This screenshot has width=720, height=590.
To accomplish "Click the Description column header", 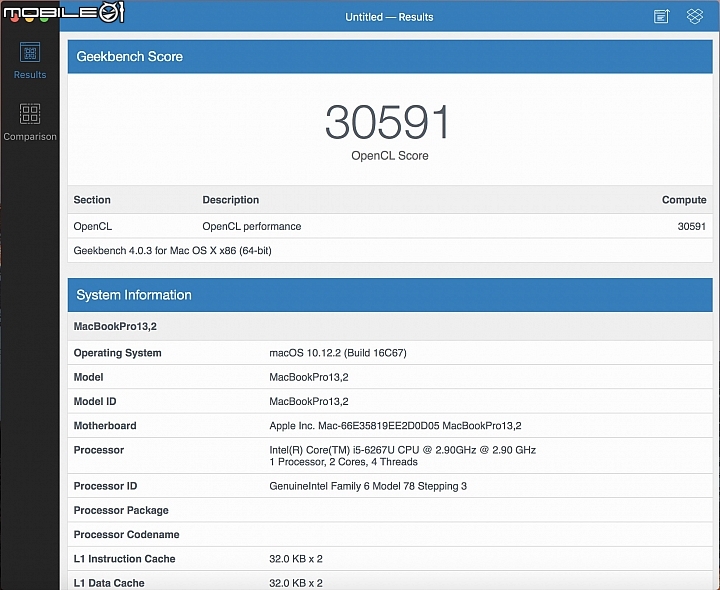I will [231, 200].
